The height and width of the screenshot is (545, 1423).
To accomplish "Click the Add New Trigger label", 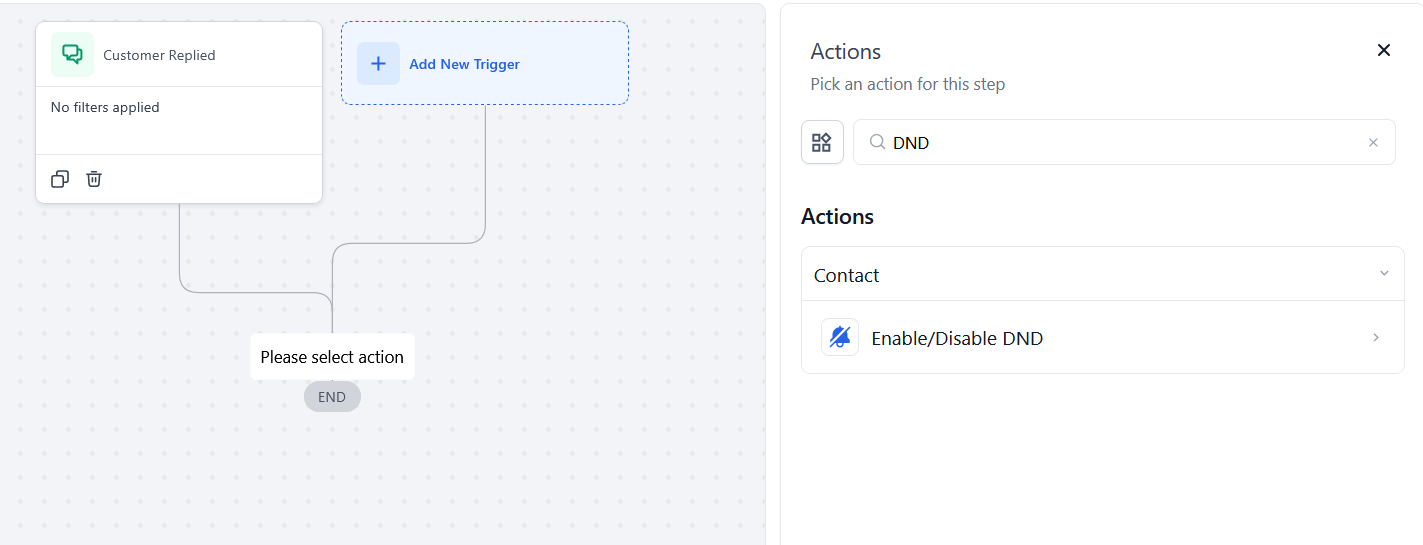I will (x=464, y=64).
